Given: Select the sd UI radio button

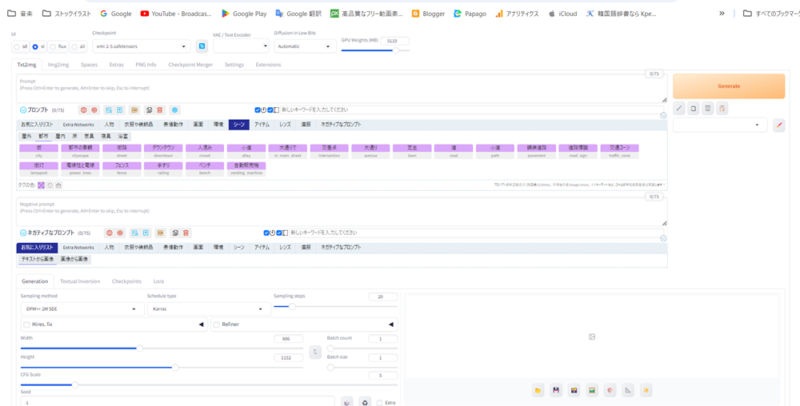Looking at the screenshot, I should (x=17, y=47).
